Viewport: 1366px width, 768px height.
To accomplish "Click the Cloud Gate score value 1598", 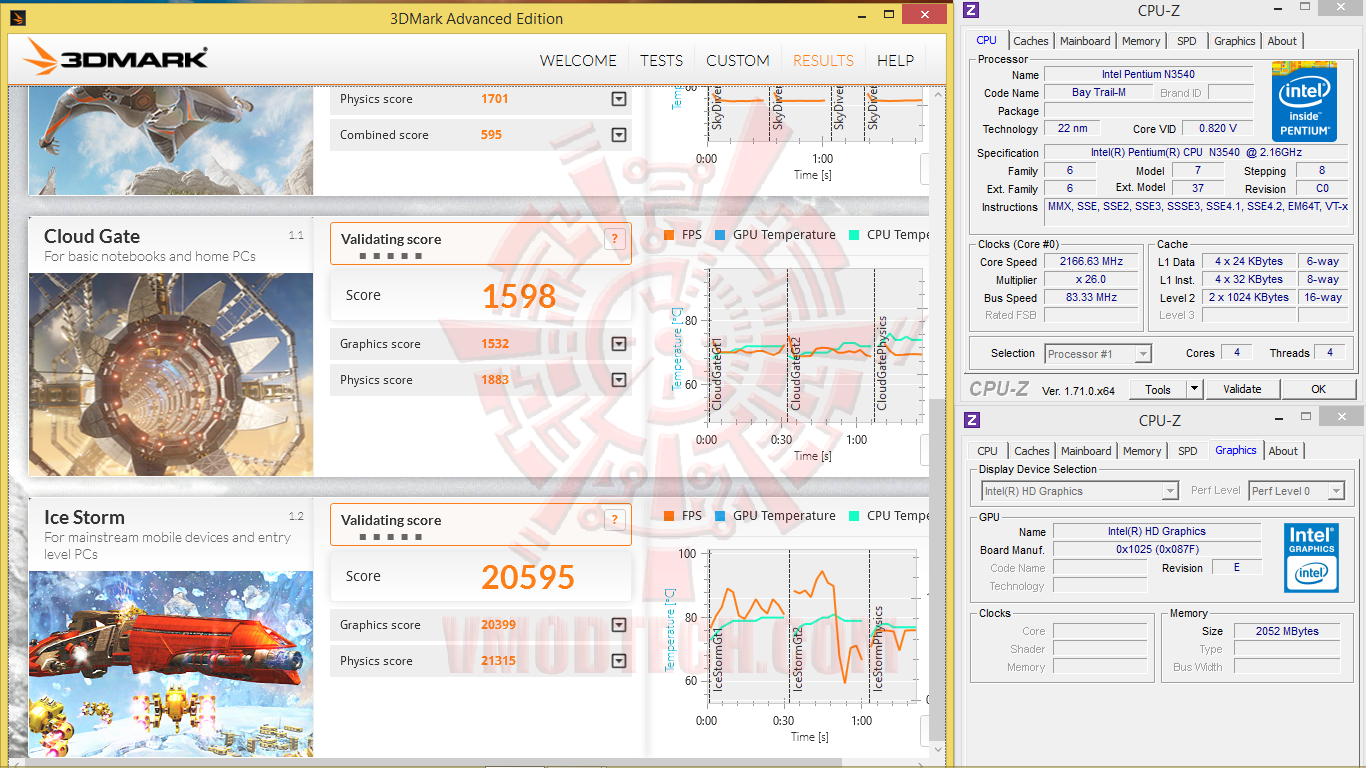I will point(519,296).
